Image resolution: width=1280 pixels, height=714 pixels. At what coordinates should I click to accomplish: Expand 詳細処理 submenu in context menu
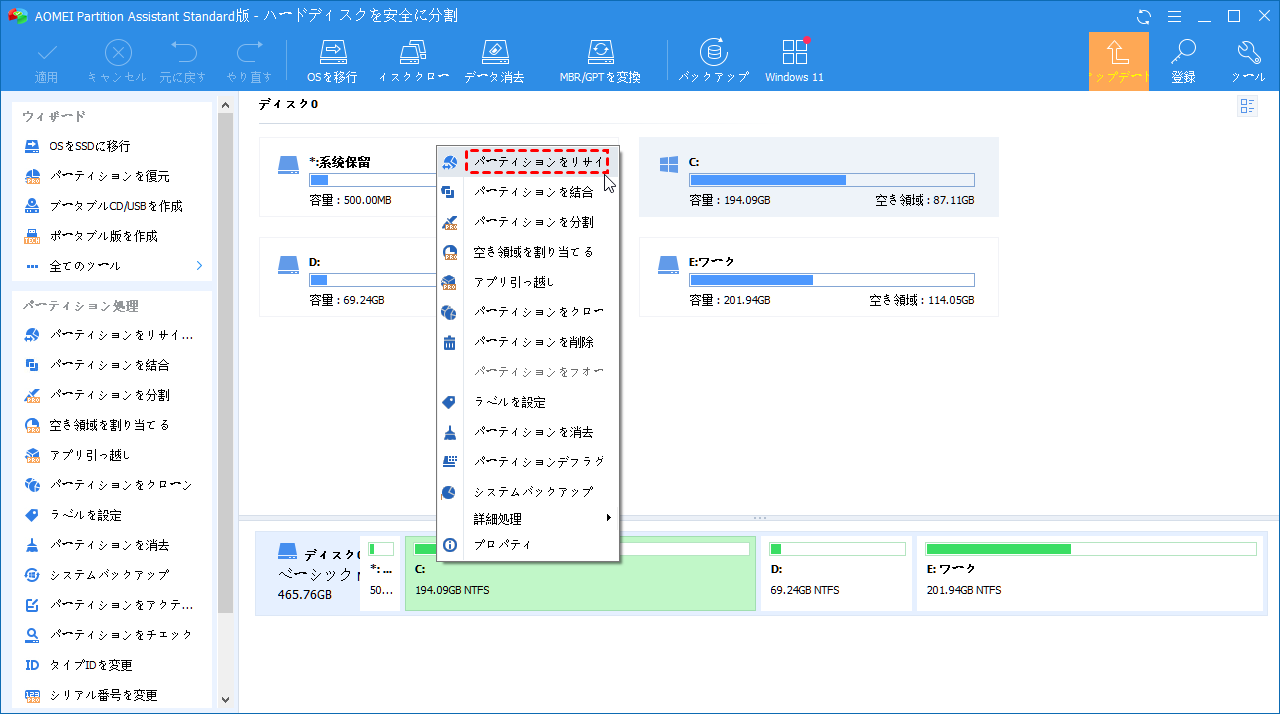click(x=528, y=519)
